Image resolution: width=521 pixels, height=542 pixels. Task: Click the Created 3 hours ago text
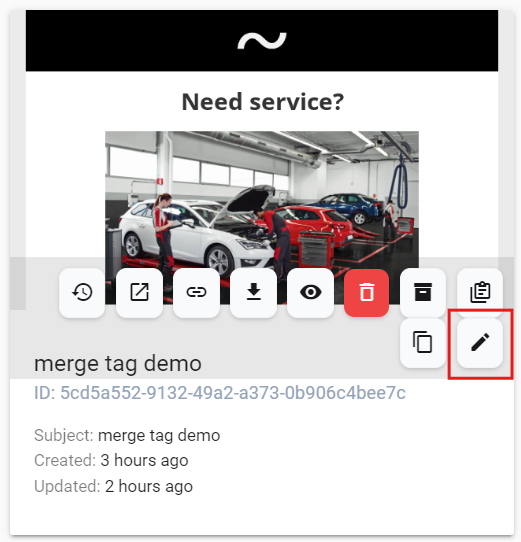click(x=111, y=460)
